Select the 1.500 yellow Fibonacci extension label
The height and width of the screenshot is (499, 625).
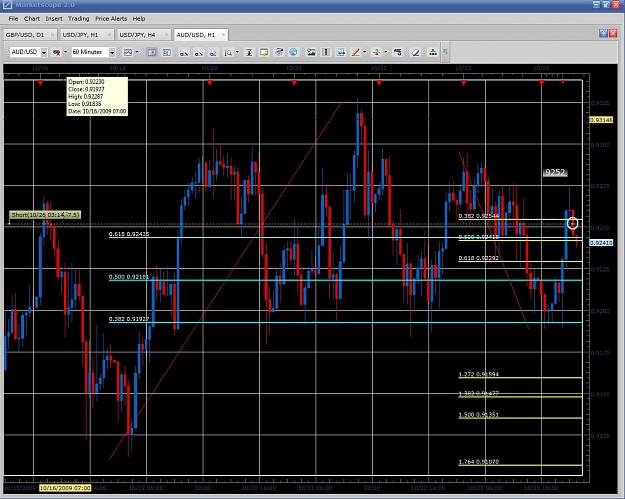click(479, 415)
